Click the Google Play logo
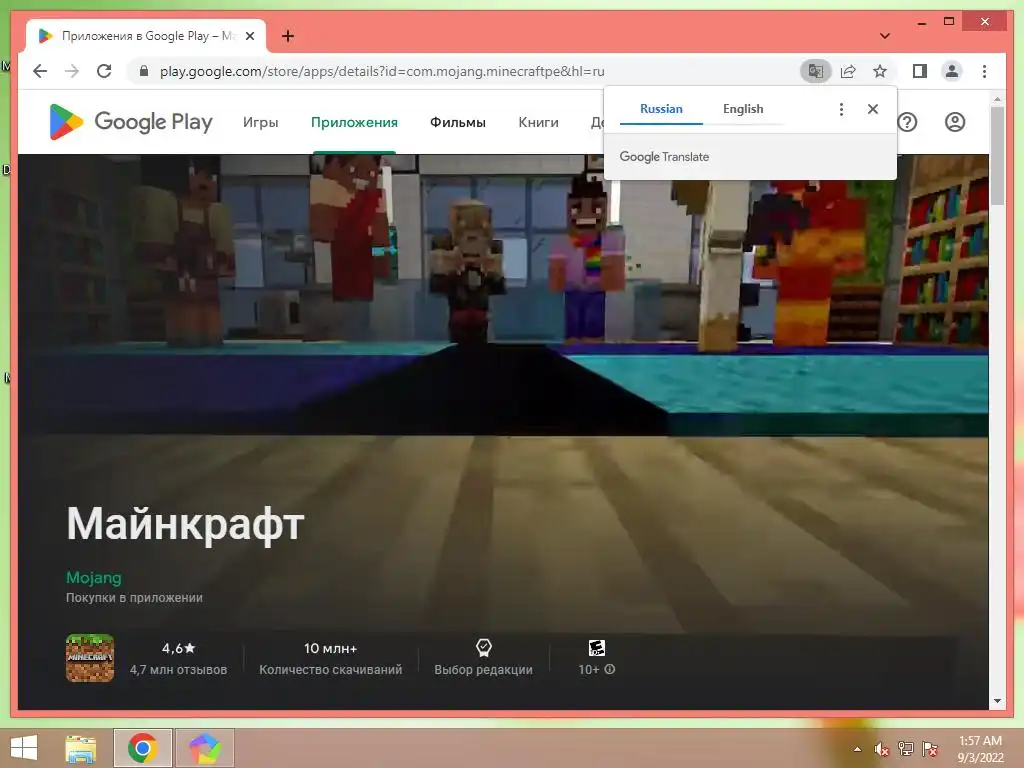Viewport: 1024px width, 768px height. 131,122
